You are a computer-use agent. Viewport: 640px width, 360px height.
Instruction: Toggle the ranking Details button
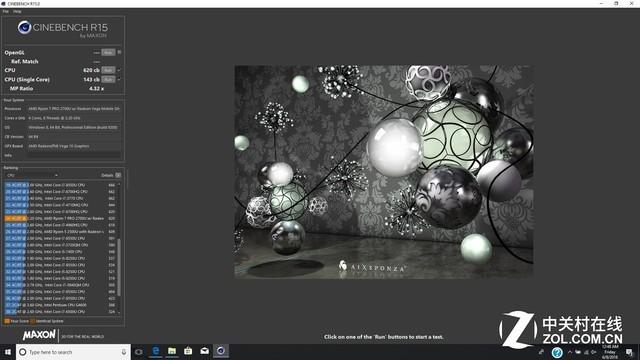[118, 175]
